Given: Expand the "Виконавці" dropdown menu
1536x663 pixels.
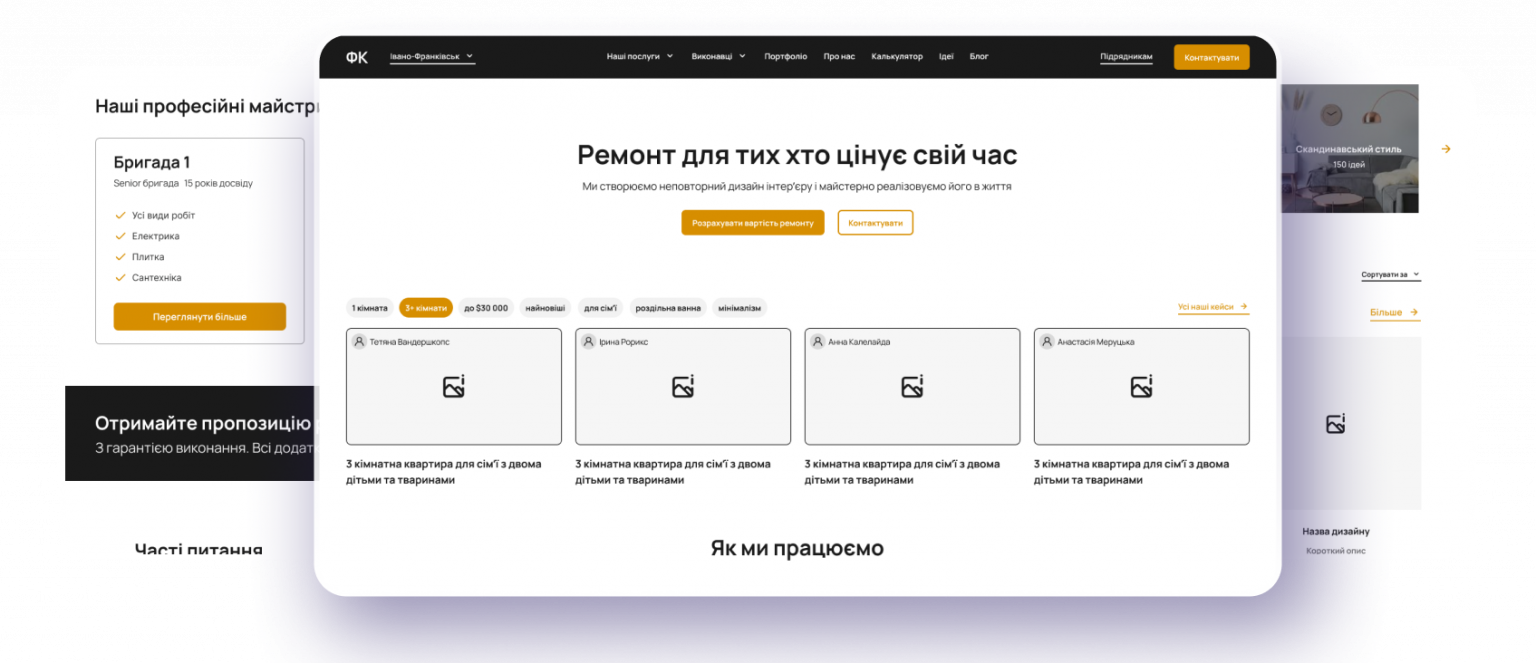Looking at the screenshot, I should pos(718,57).
